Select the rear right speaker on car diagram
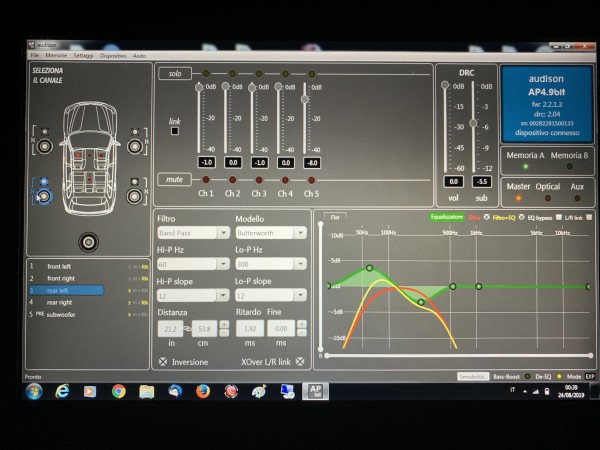 [134, 196]
